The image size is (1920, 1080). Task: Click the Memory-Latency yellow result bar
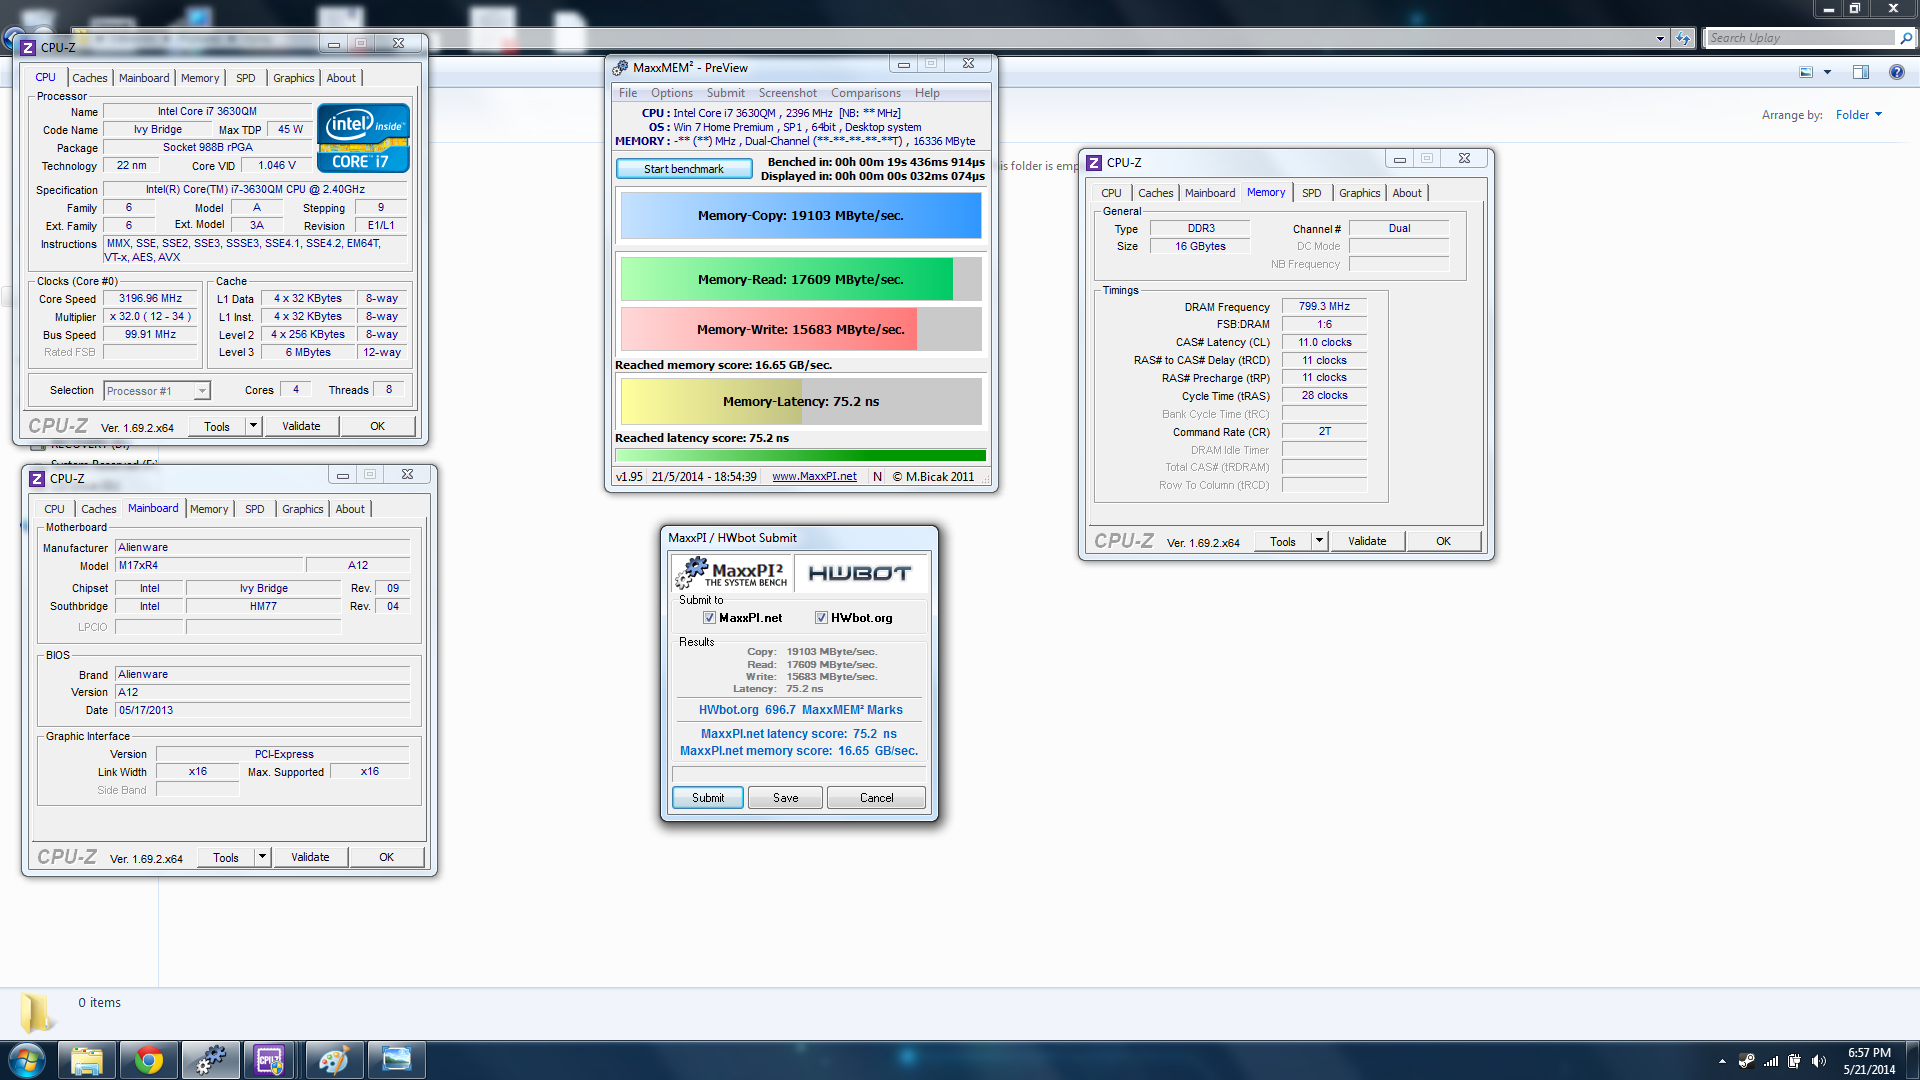tap(801, 401)
